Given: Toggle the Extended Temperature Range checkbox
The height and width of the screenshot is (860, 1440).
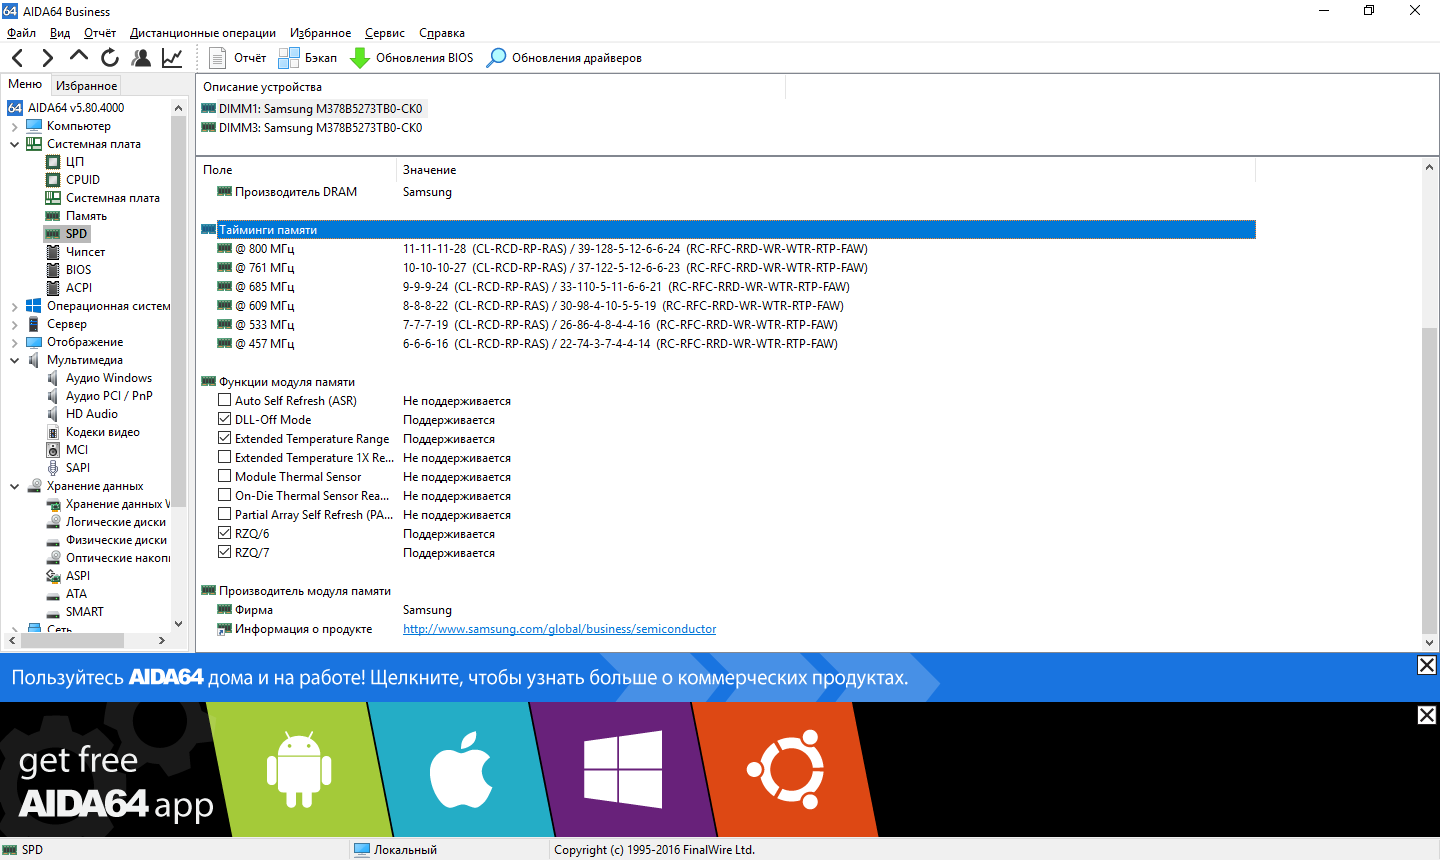Looking at the screenshot, I should pyautogui.click(x=225, y=438).
